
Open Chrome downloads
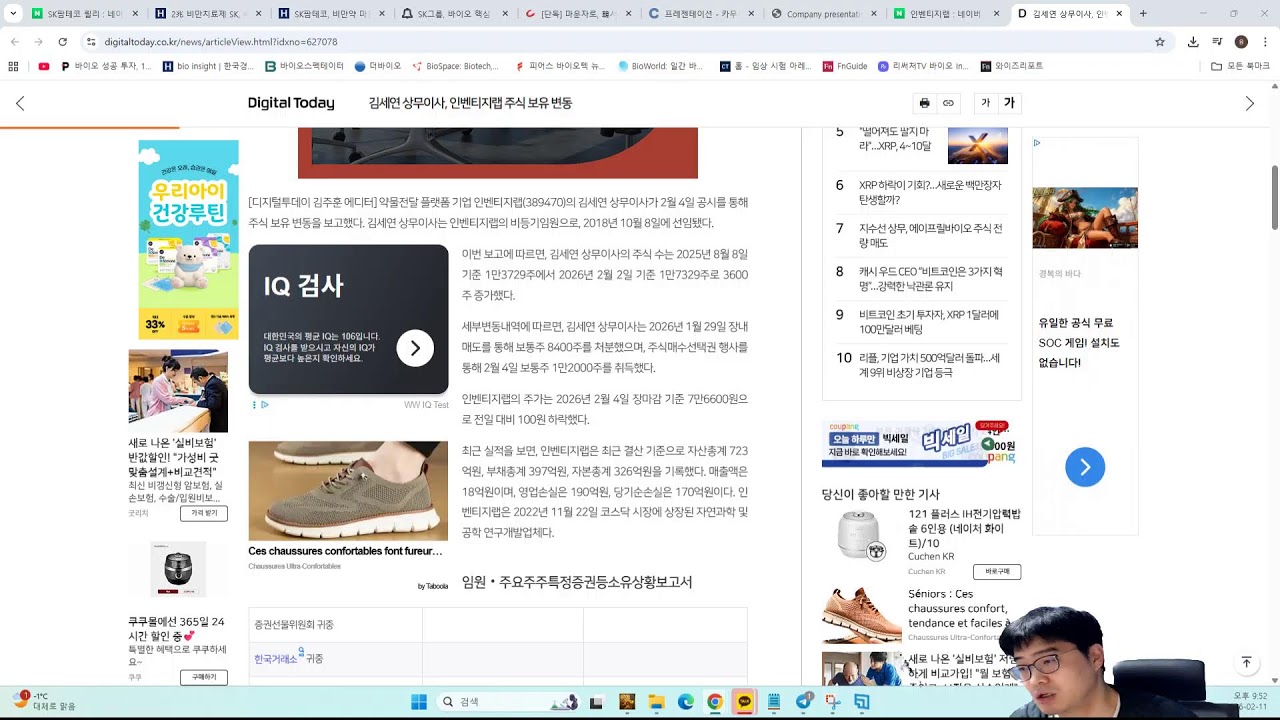point(1193,42)
